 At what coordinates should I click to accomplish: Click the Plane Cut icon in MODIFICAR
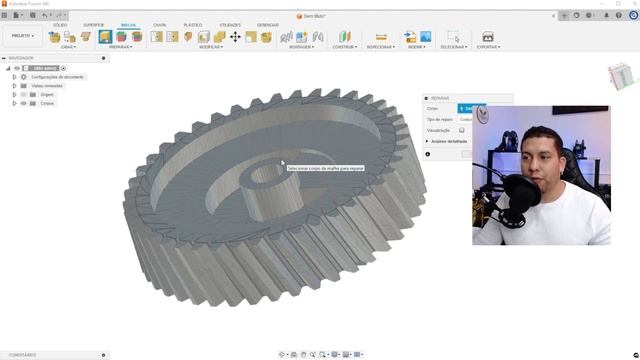point(188,37)
